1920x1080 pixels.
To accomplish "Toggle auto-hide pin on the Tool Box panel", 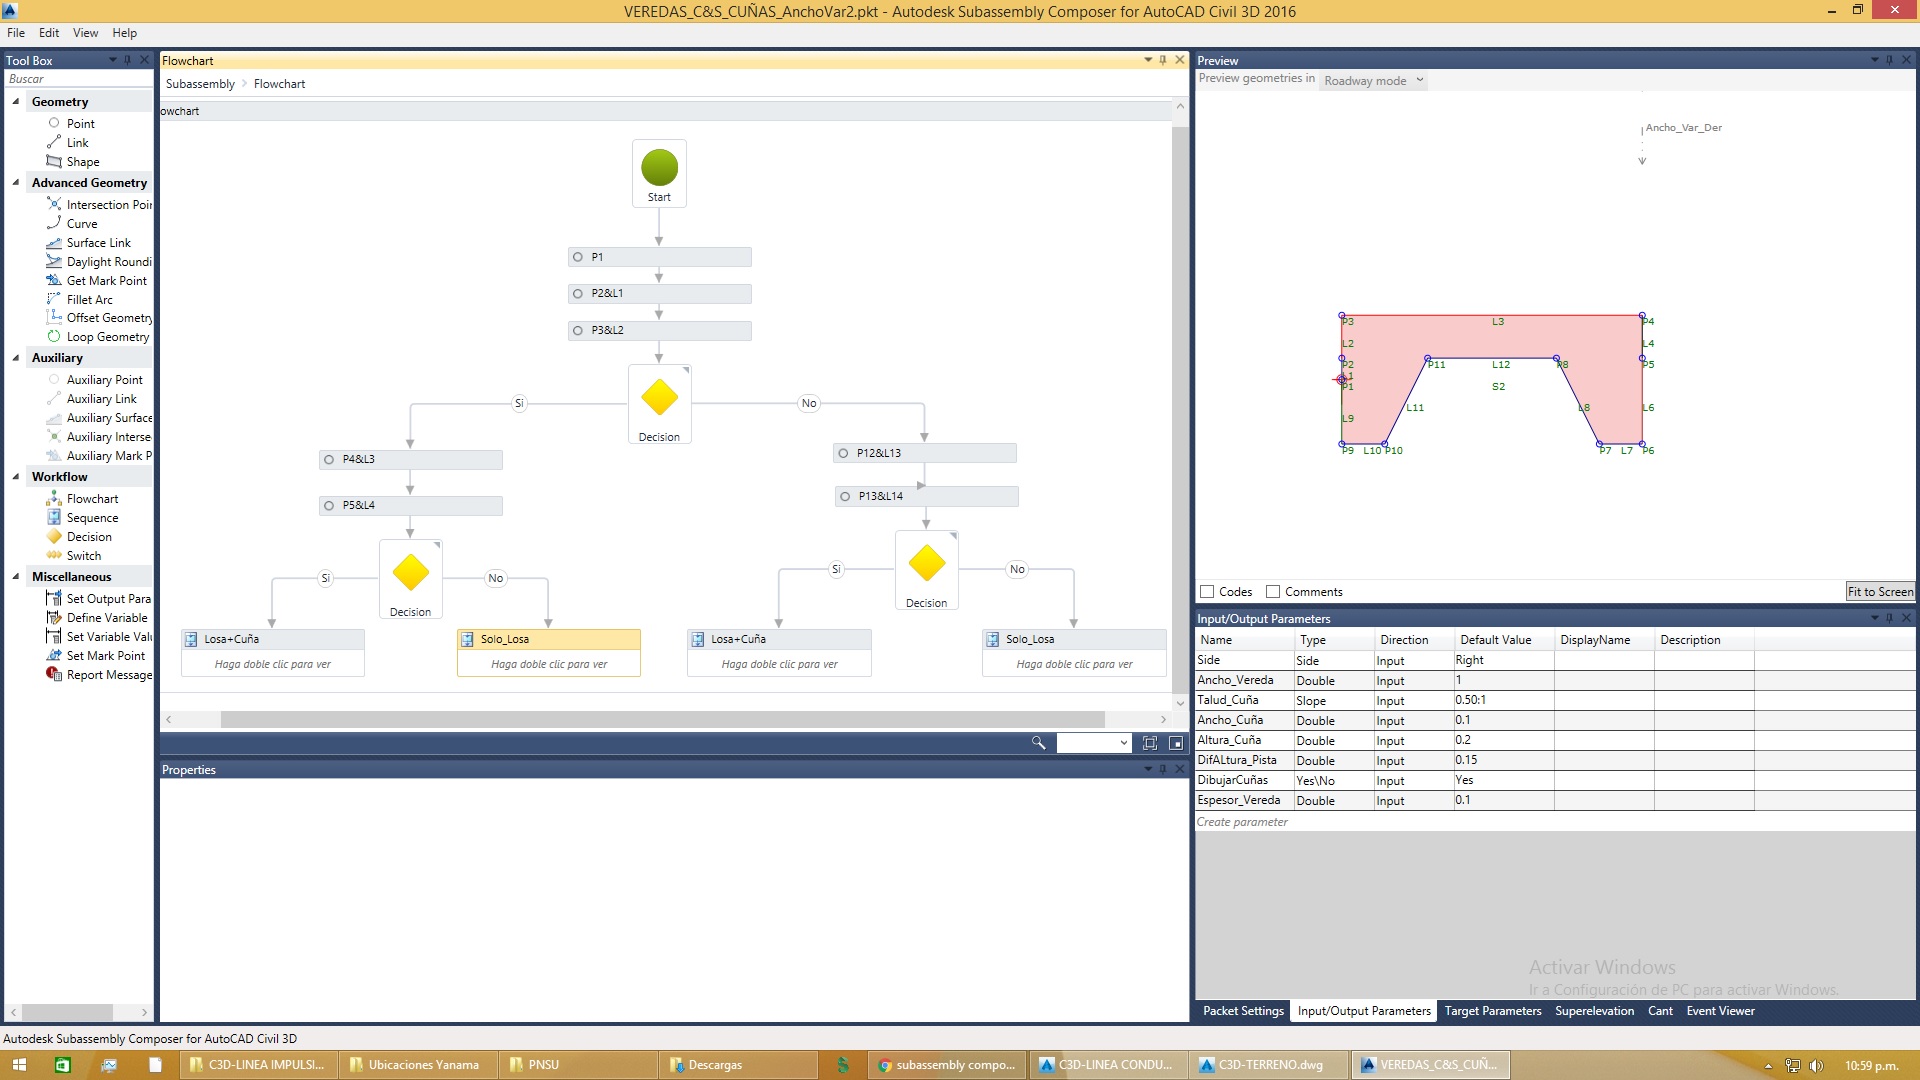I will coord(128,59).
